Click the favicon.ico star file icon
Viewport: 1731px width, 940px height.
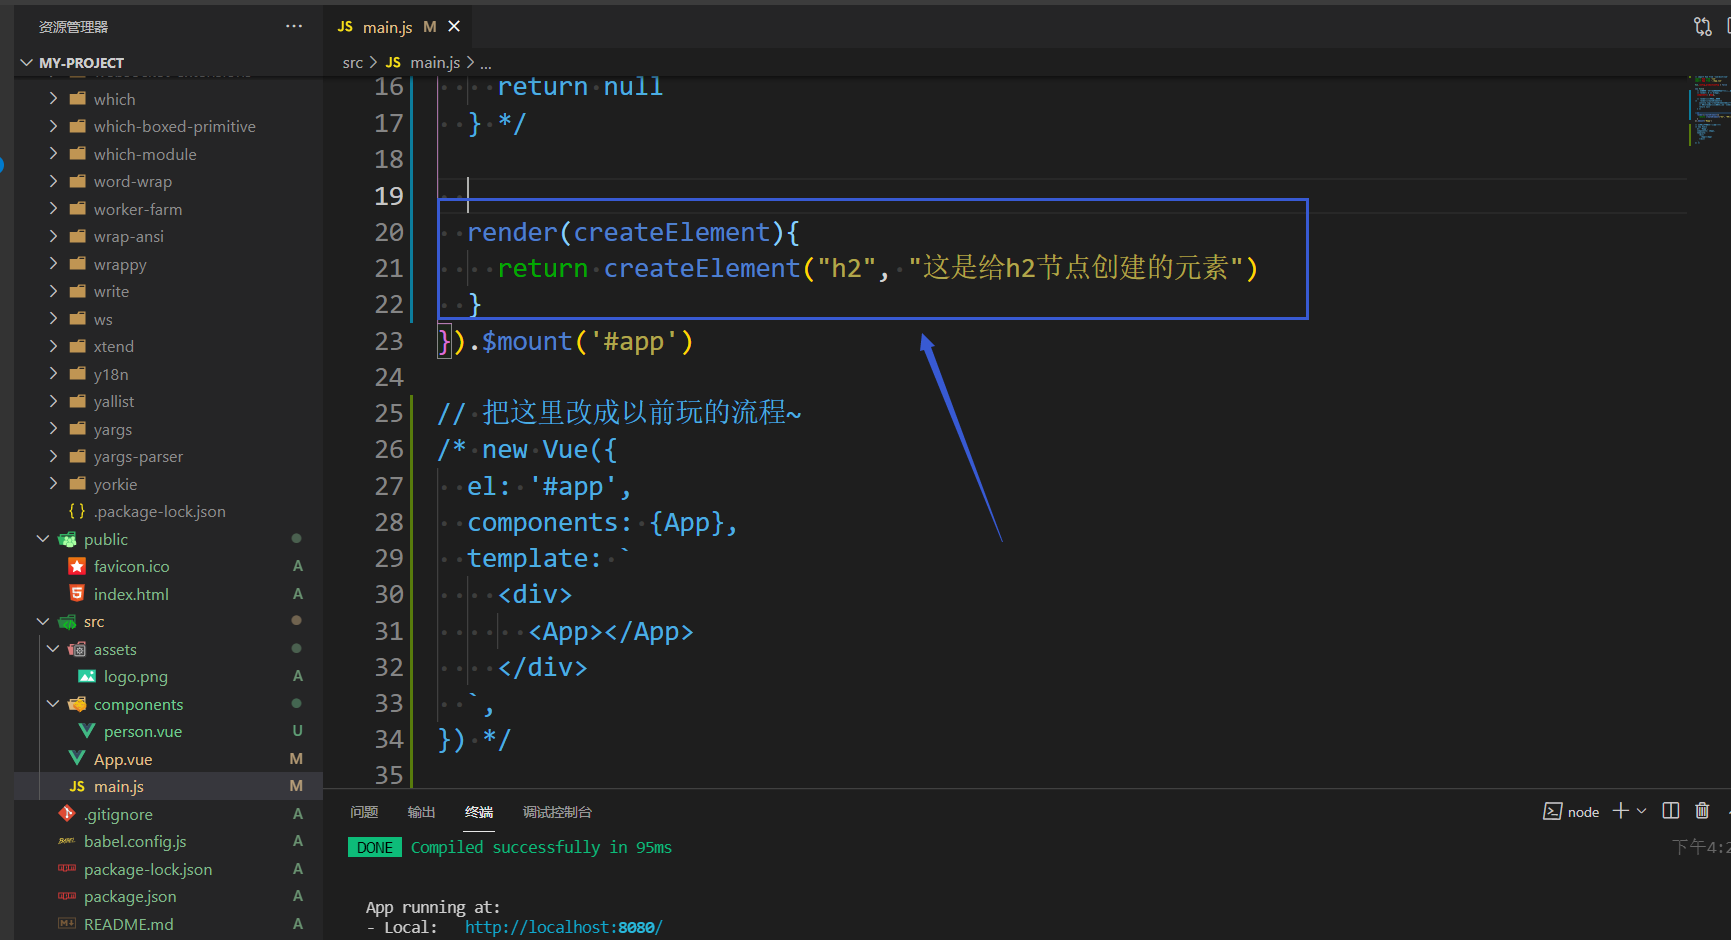pos(77,566)
